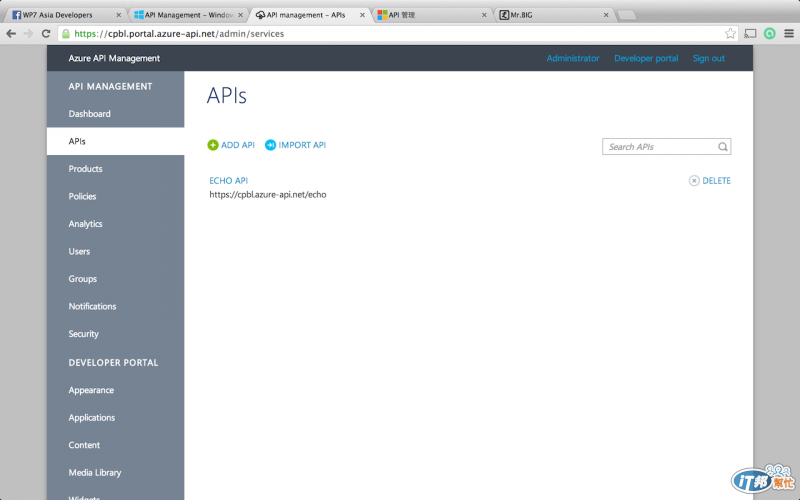800x500 pixels.
Task: Close the API 管理 tab
Action: (x=484, y=15)
